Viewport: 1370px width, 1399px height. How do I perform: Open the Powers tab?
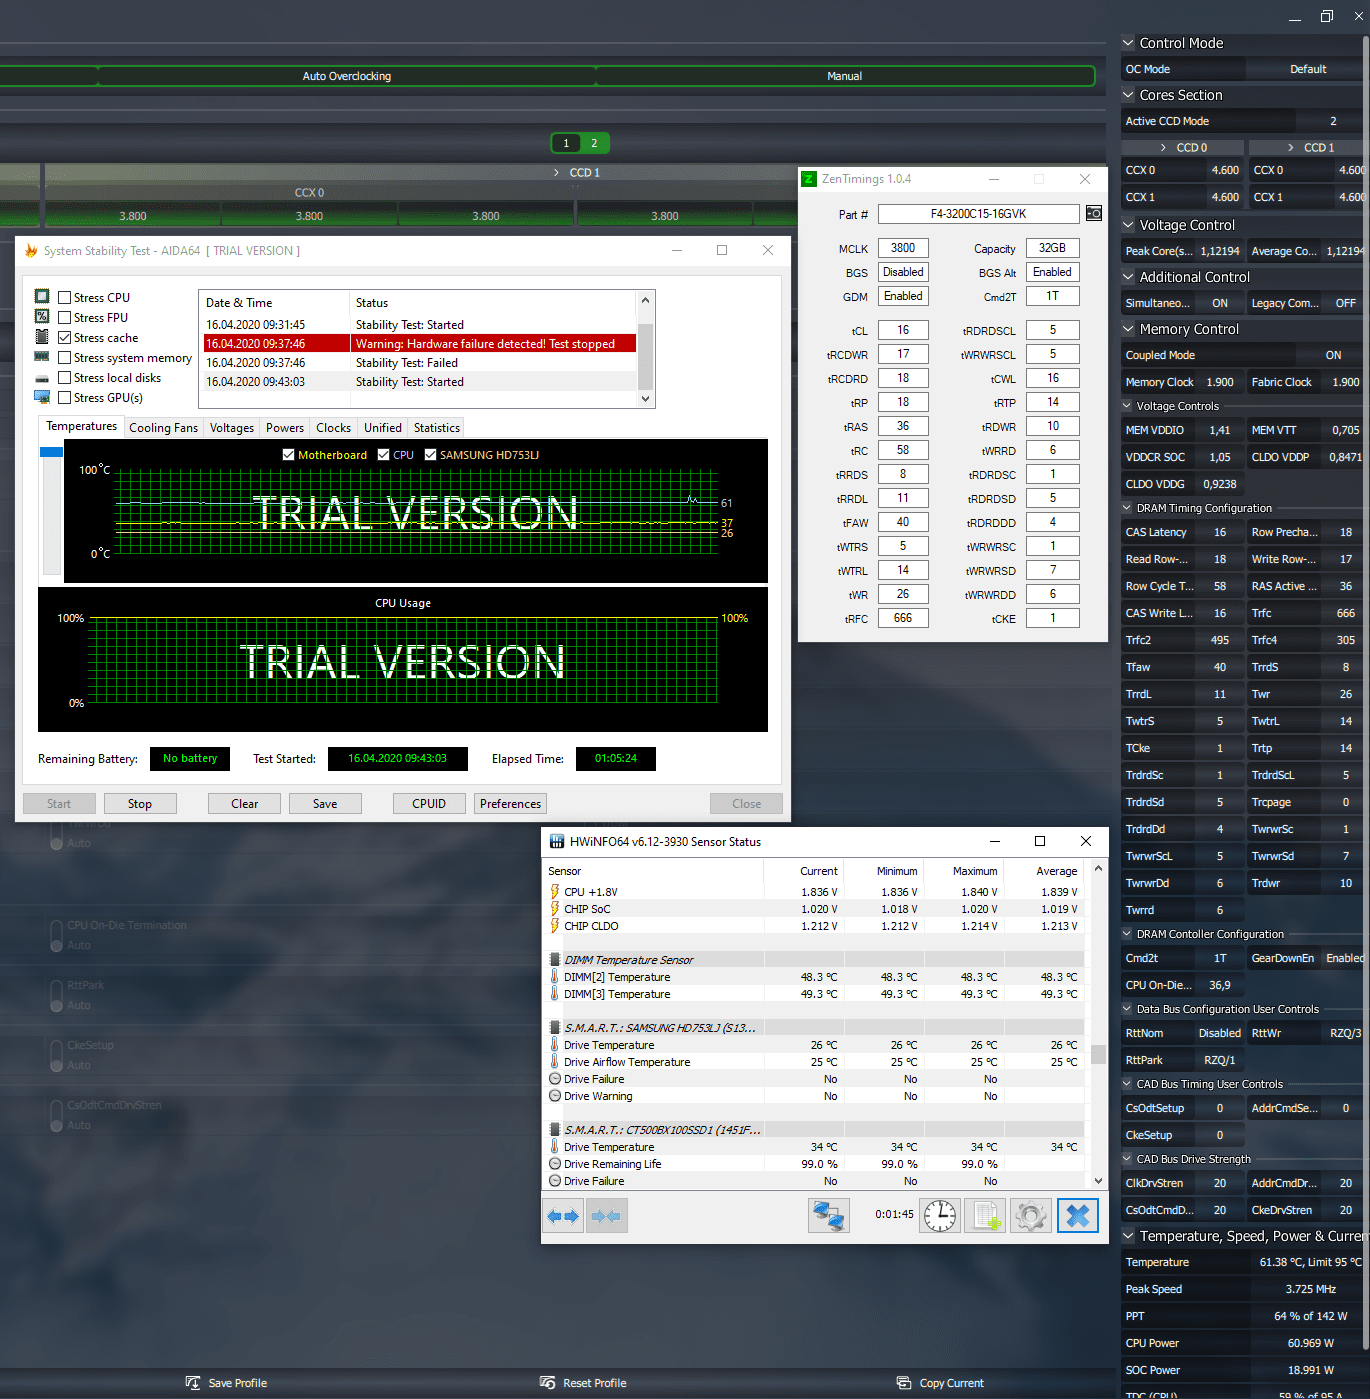285,428
